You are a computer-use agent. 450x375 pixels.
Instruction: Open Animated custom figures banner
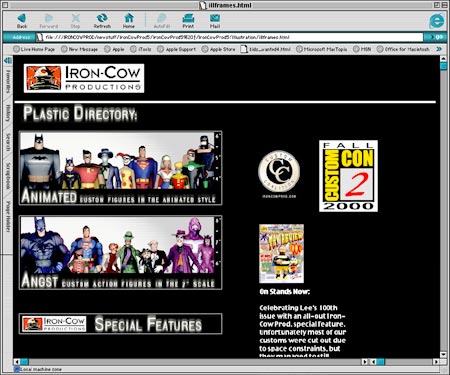pyautogui.click(x=121, y=168)
